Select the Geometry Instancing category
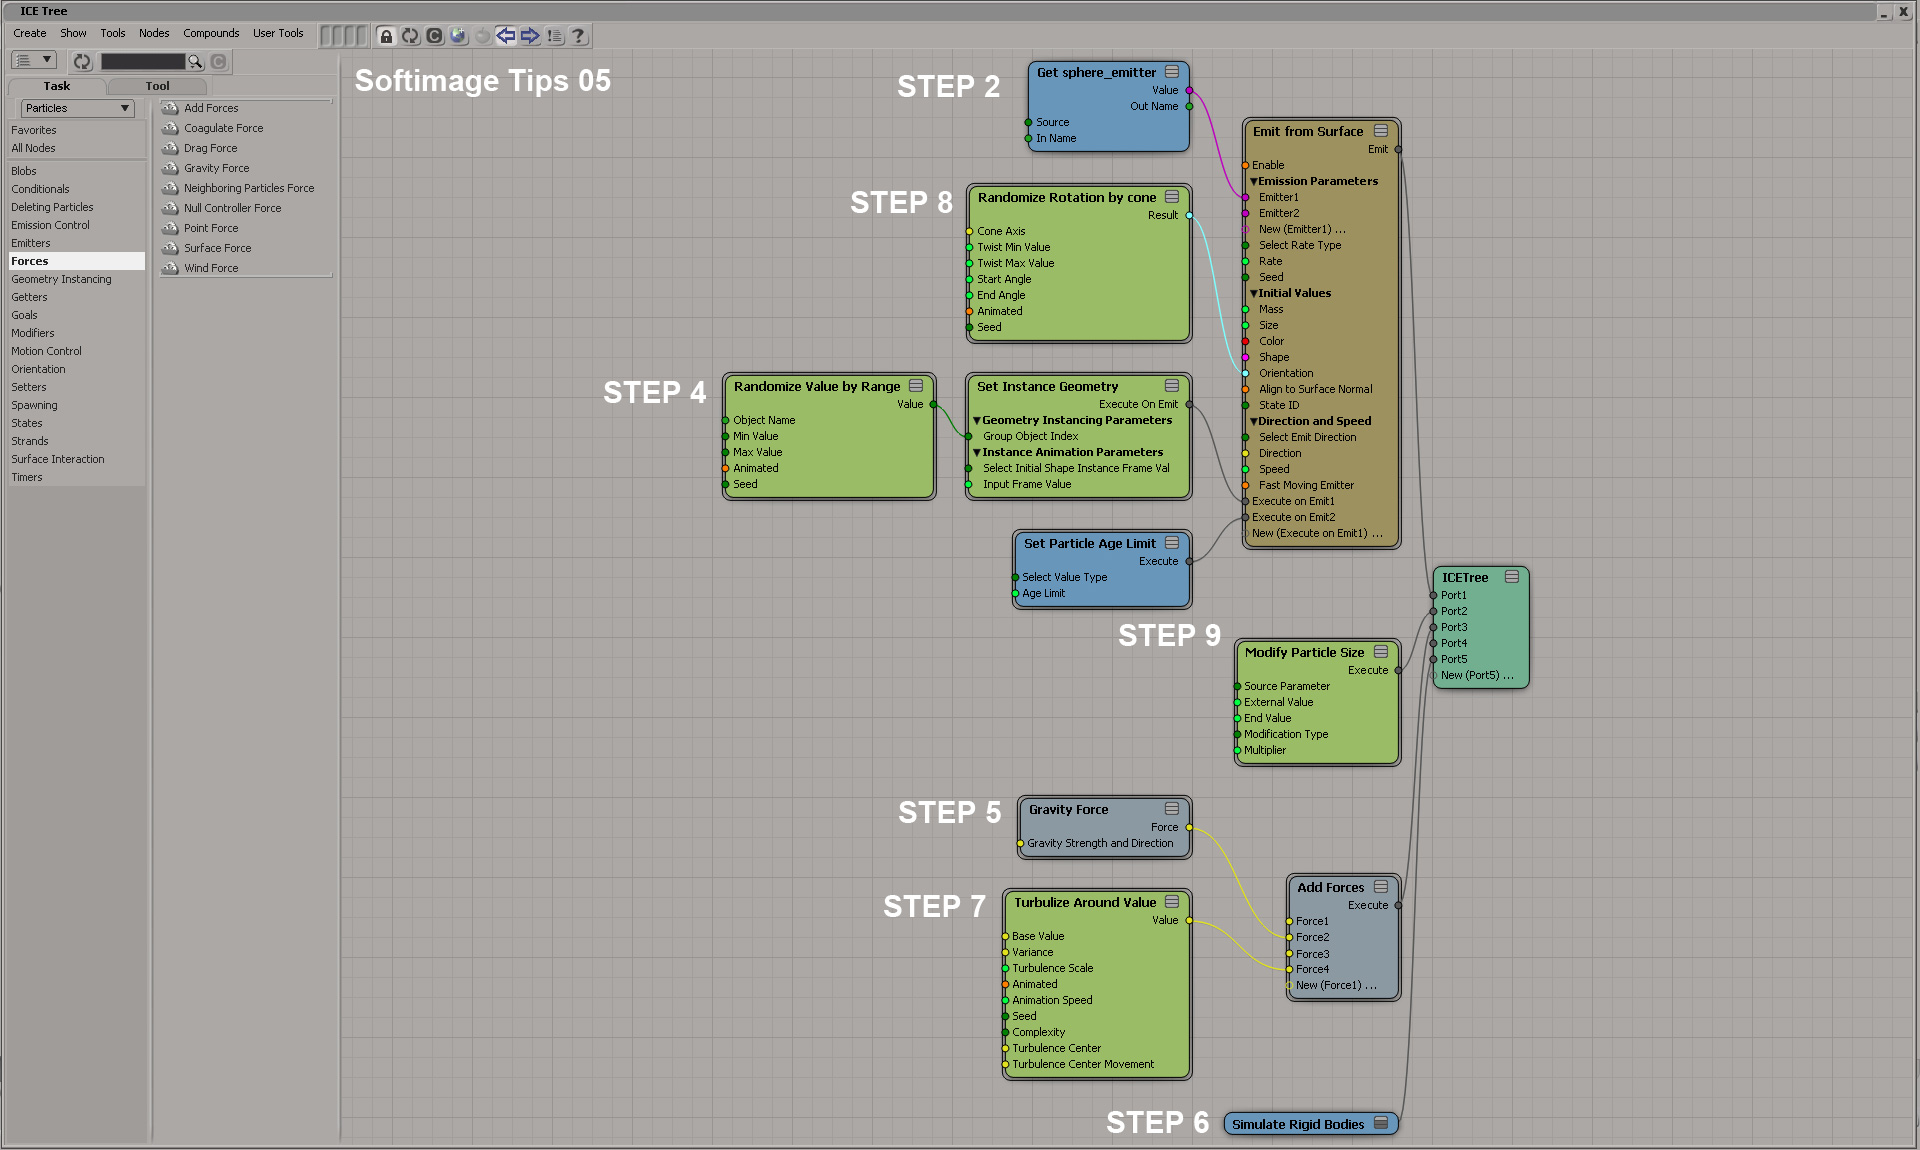 tap(61, 279)
